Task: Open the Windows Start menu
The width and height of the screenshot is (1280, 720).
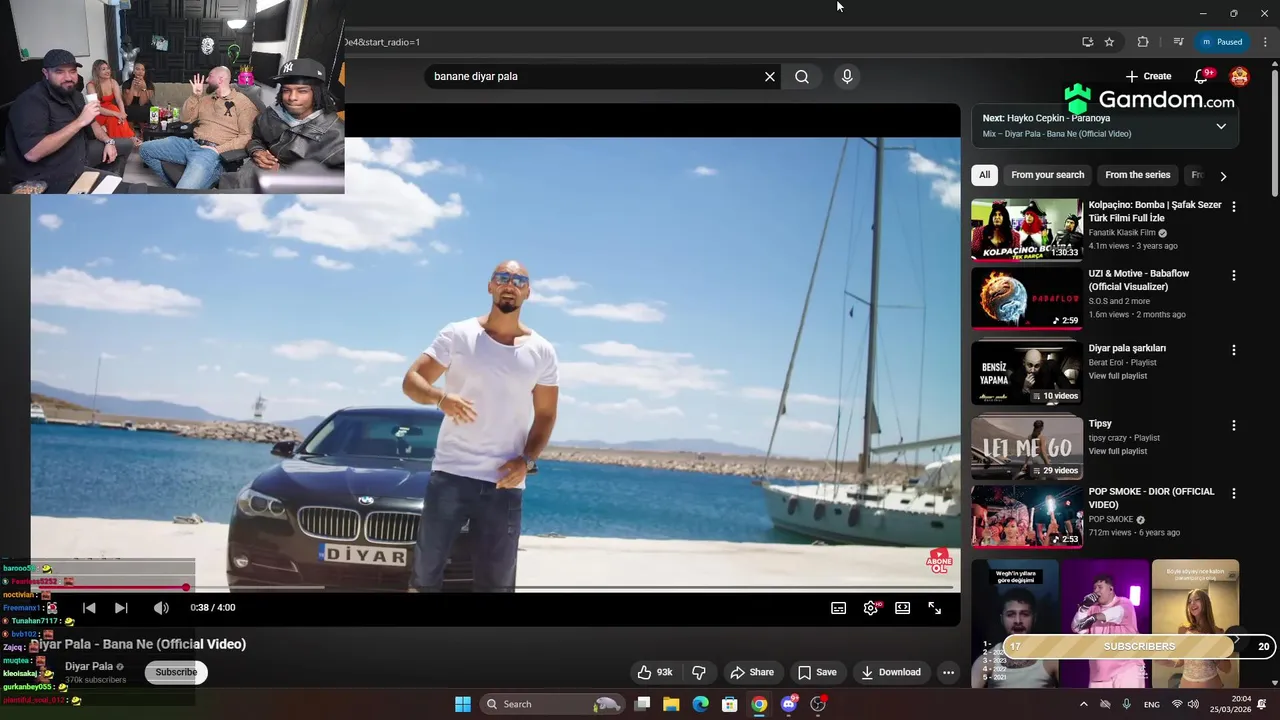Action: point(463,704)
